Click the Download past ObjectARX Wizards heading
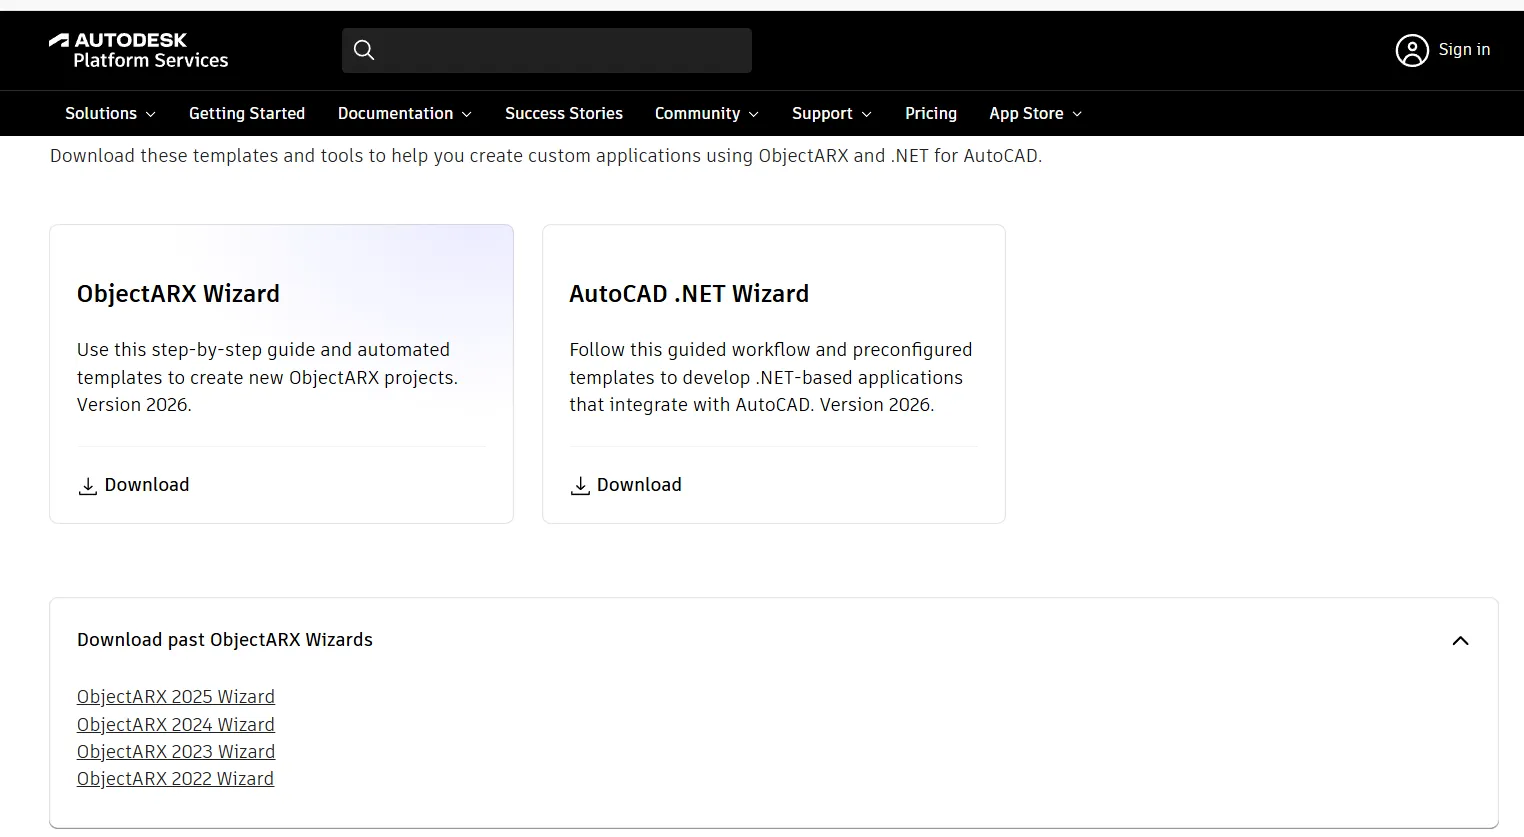 [225, 640]
